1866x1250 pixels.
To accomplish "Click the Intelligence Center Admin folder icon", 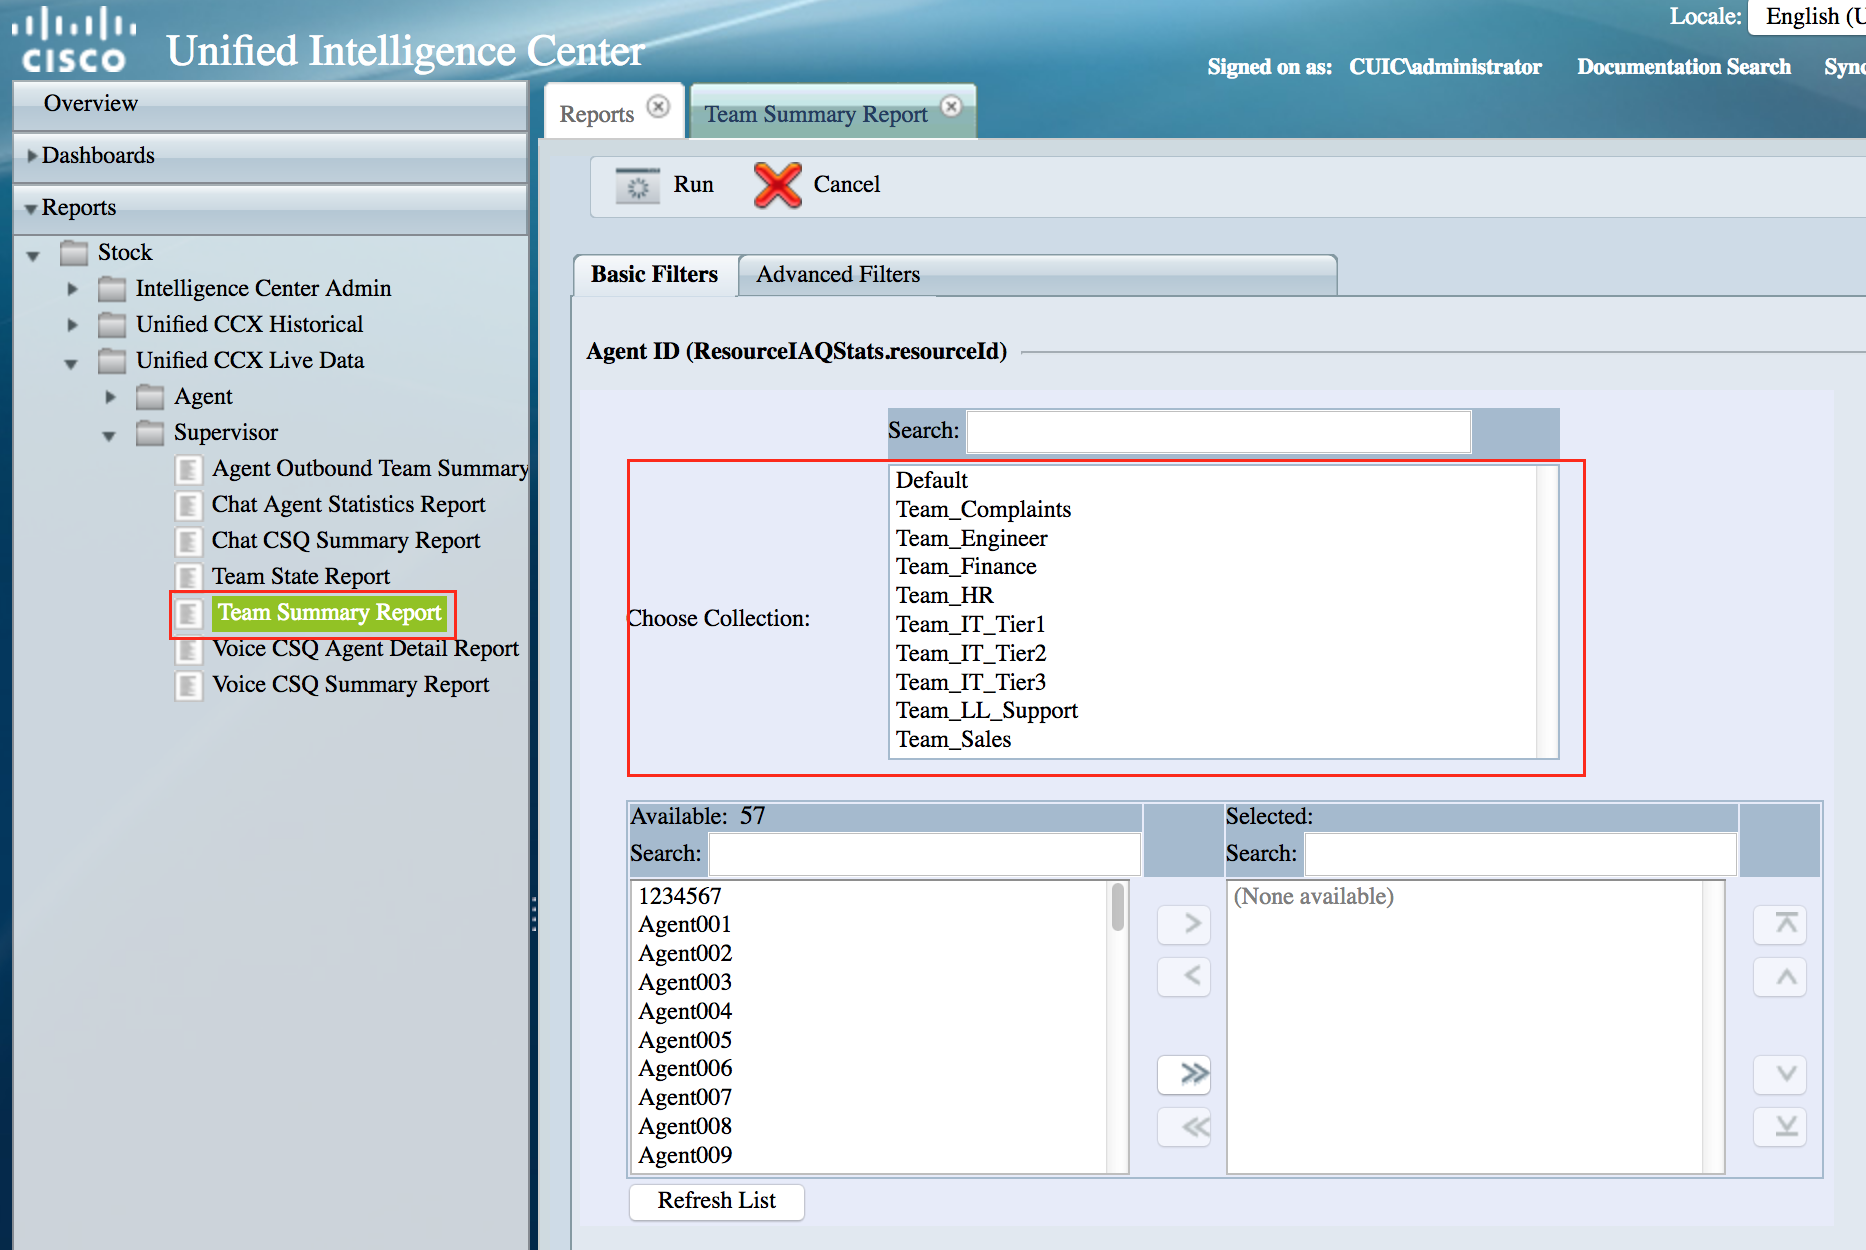I will coord(112,289).
